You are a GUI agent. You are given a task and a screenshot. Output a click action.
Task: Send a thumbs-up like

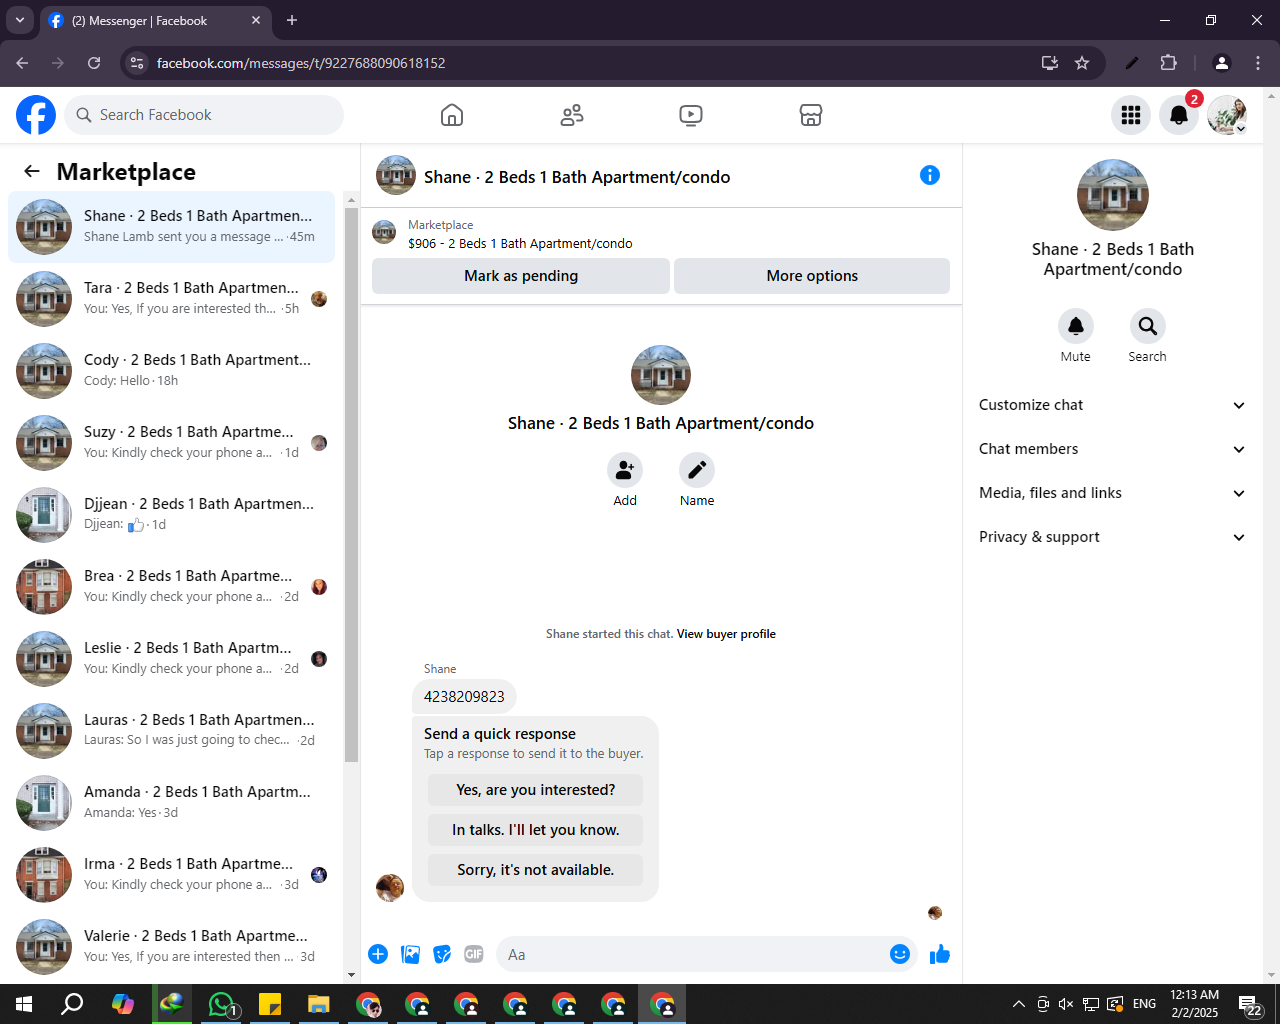pos(940,954)
